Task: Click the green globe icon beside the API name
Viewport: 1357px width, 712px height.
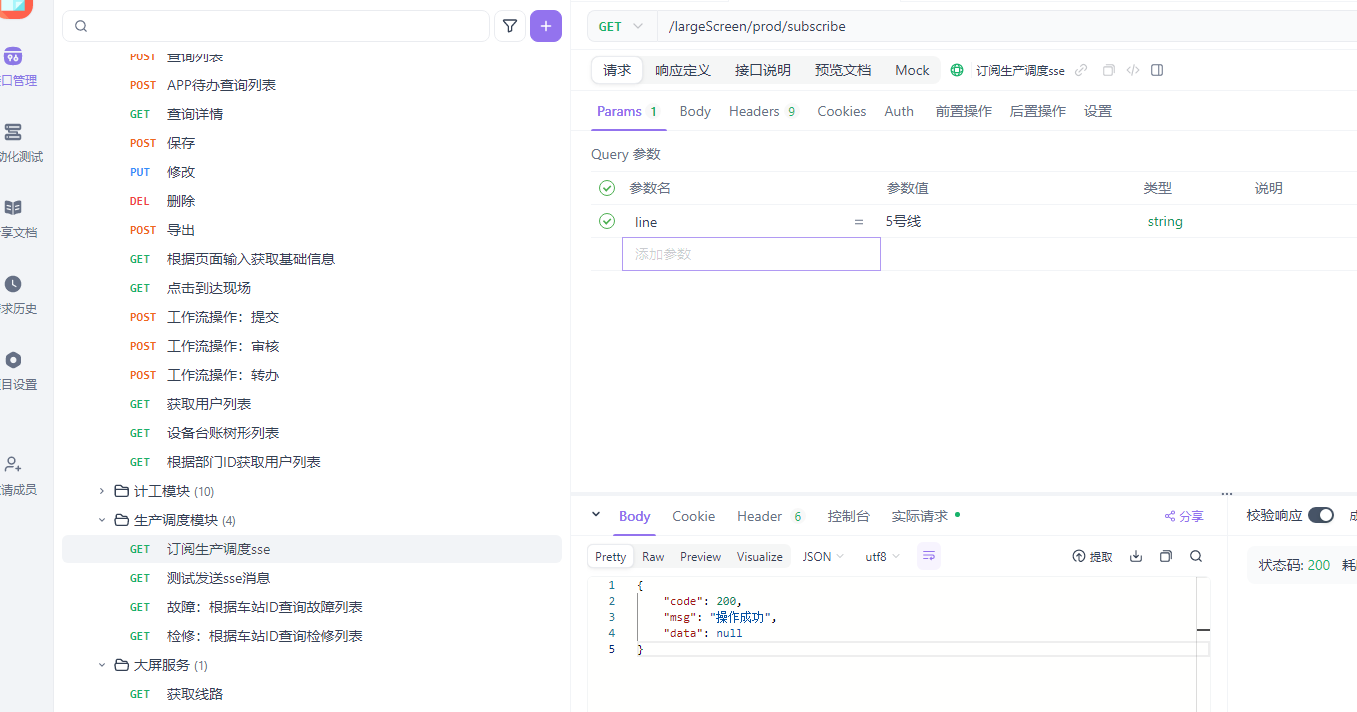Action: 957,70
